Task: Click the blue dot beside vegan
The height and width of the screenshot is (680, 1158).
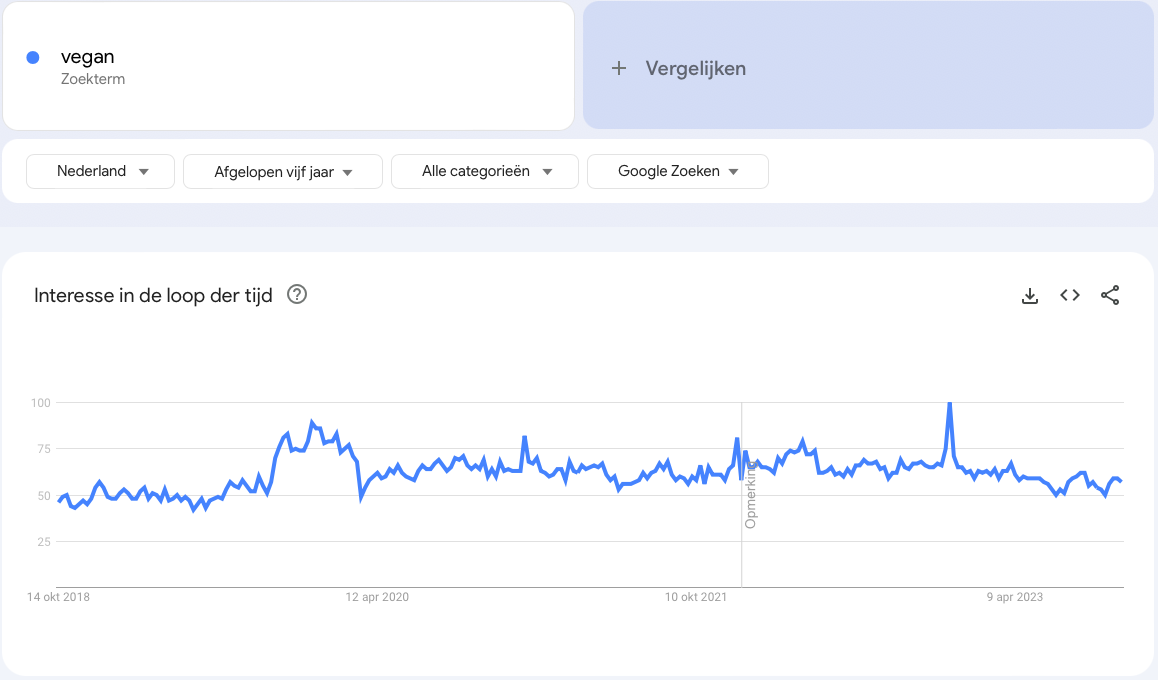Action: [x=33, y=58]
